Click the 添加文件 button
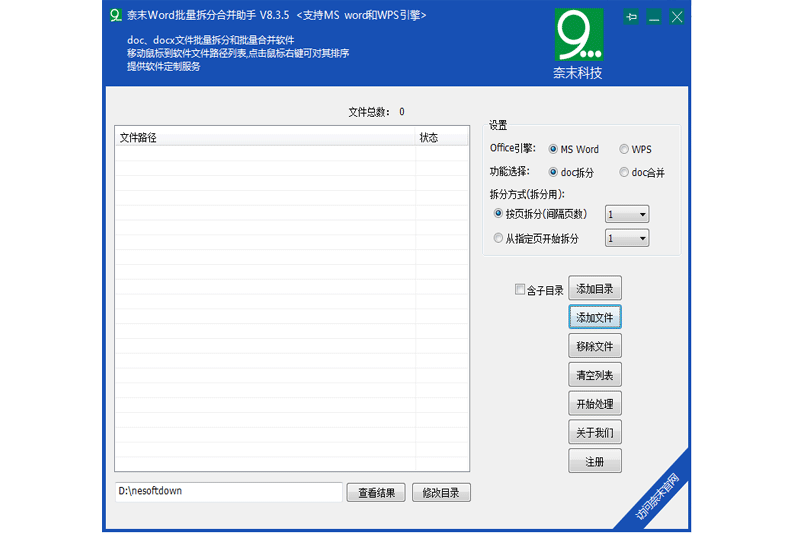This screenshot has height=533, width=800. 595,317
